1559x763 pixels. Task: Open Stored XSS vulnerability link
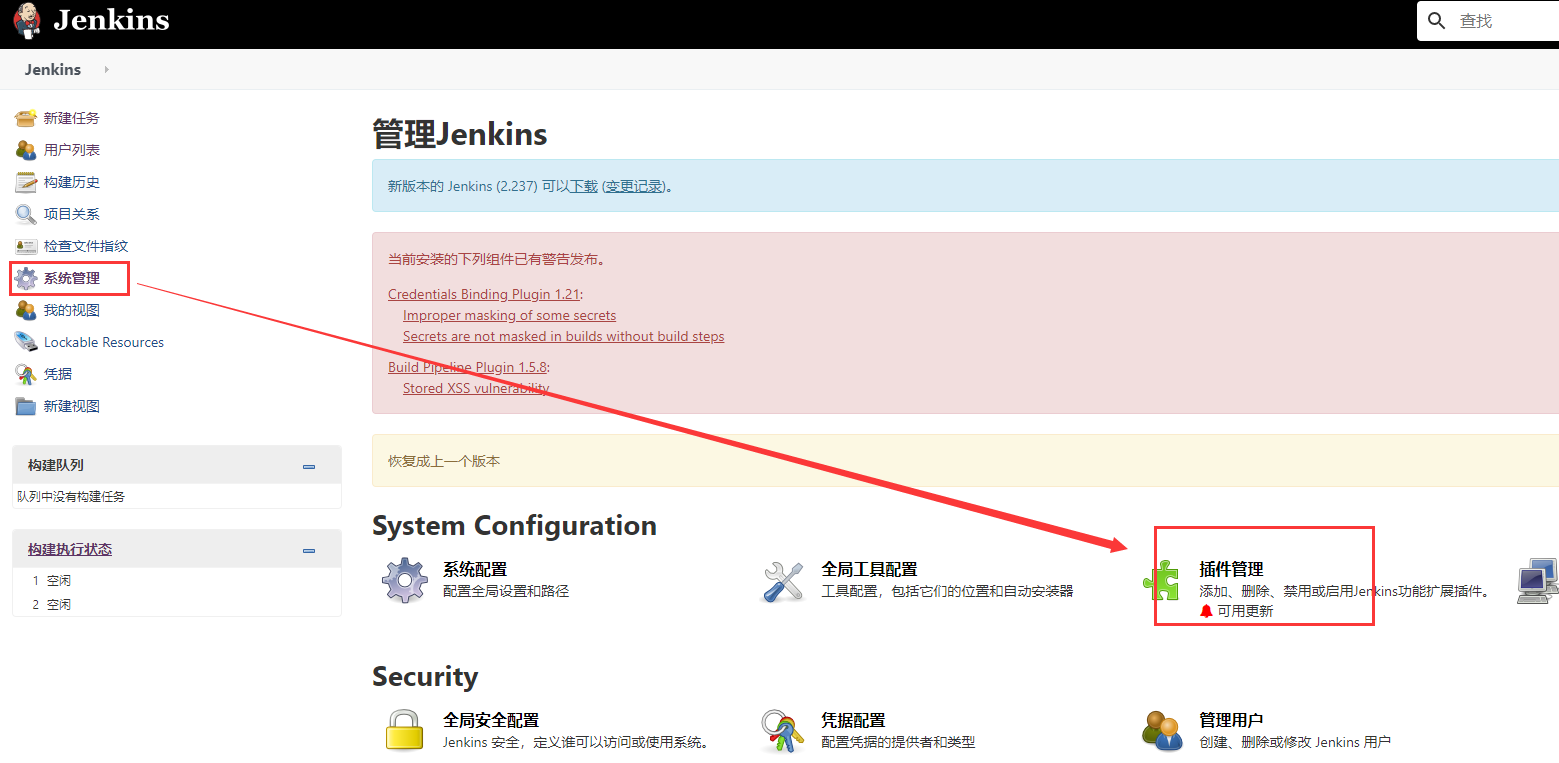point(476,388)
